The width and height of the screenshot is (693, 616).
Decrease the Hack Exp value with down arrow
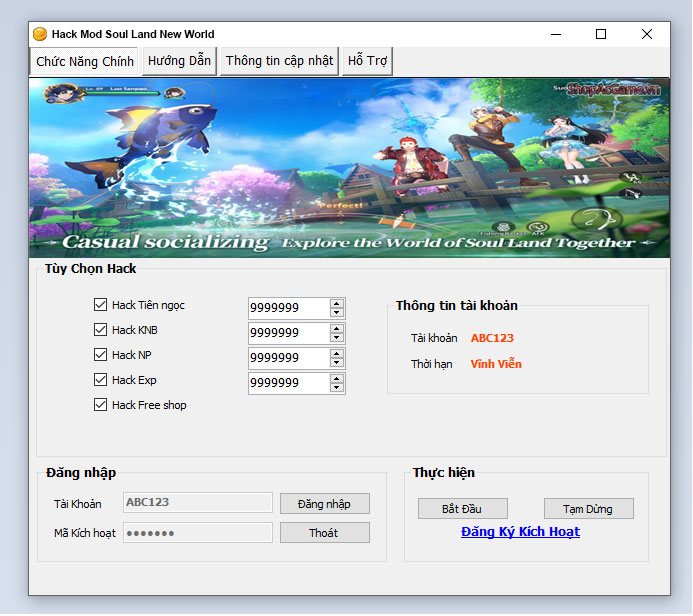337,388
